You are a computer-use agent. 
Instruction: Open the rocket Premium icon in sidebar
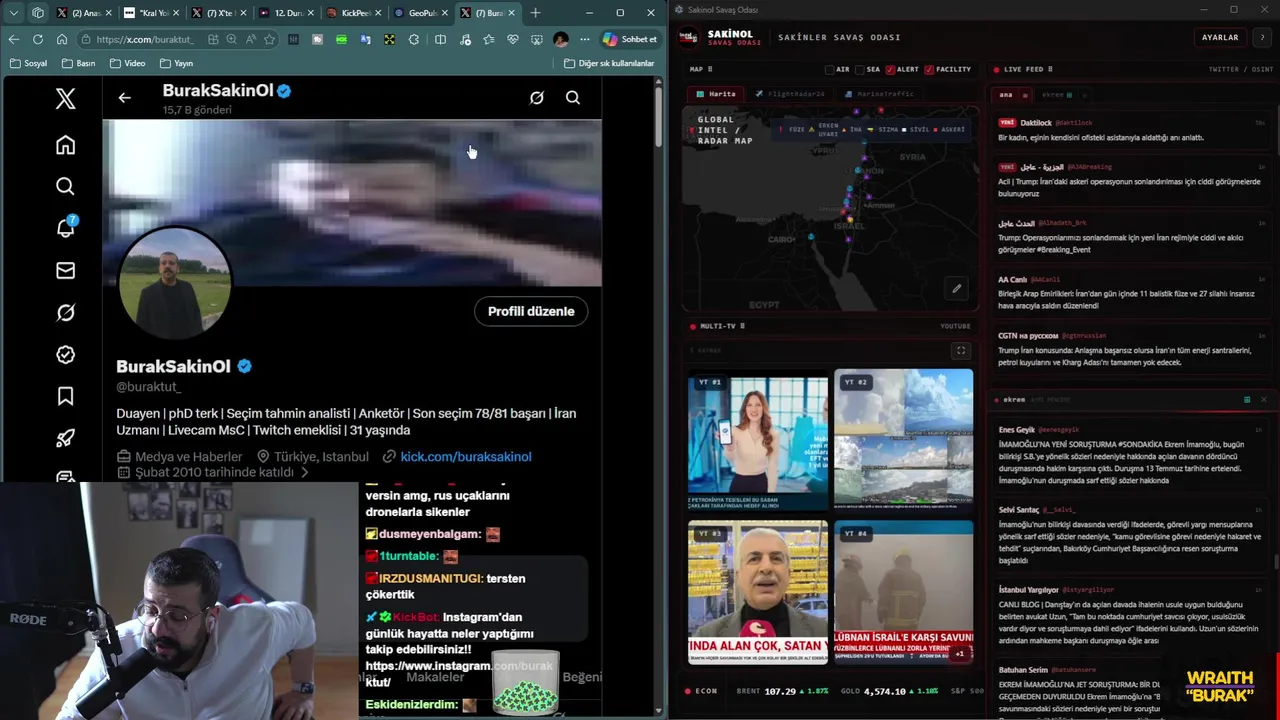click(65, 438)
